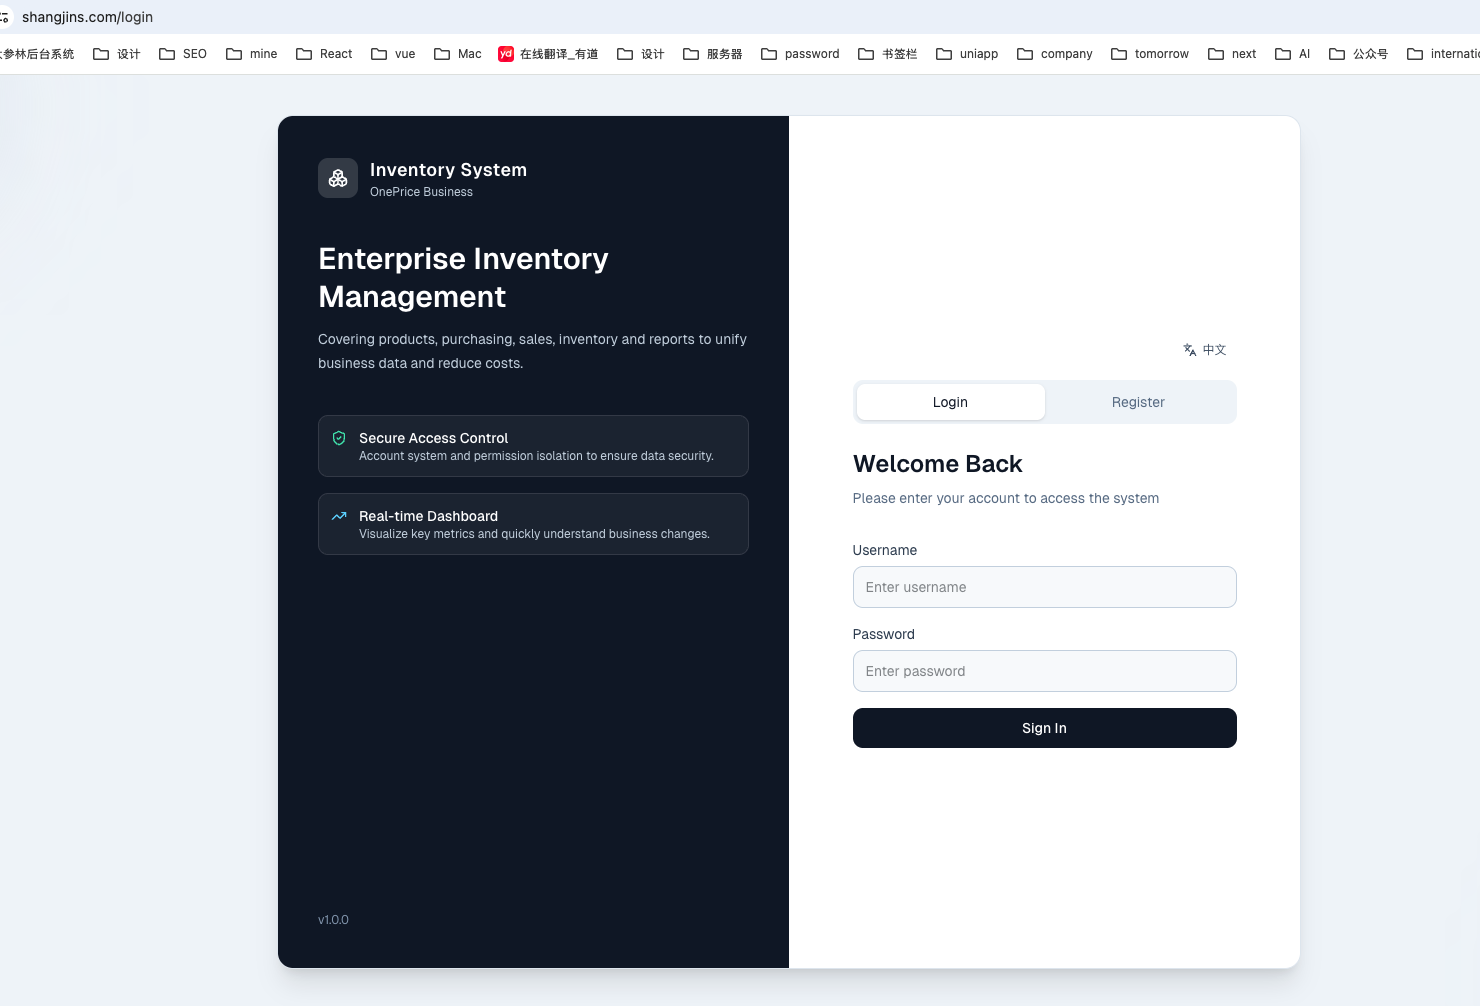
Task: Click the Youdao translate bookmark icon
Action: pos(506,54)
